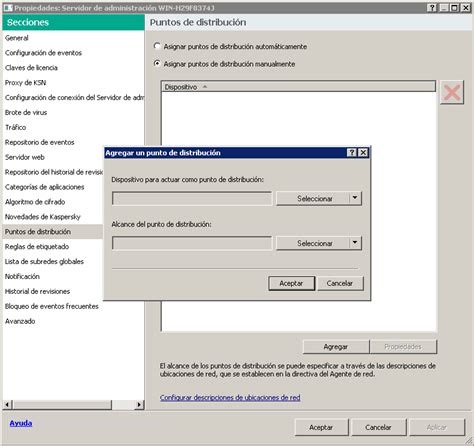The height and width of the screenshot is (446, 474).
Task: Open Configuración de conexión del Servidor section
Action: 74,97
